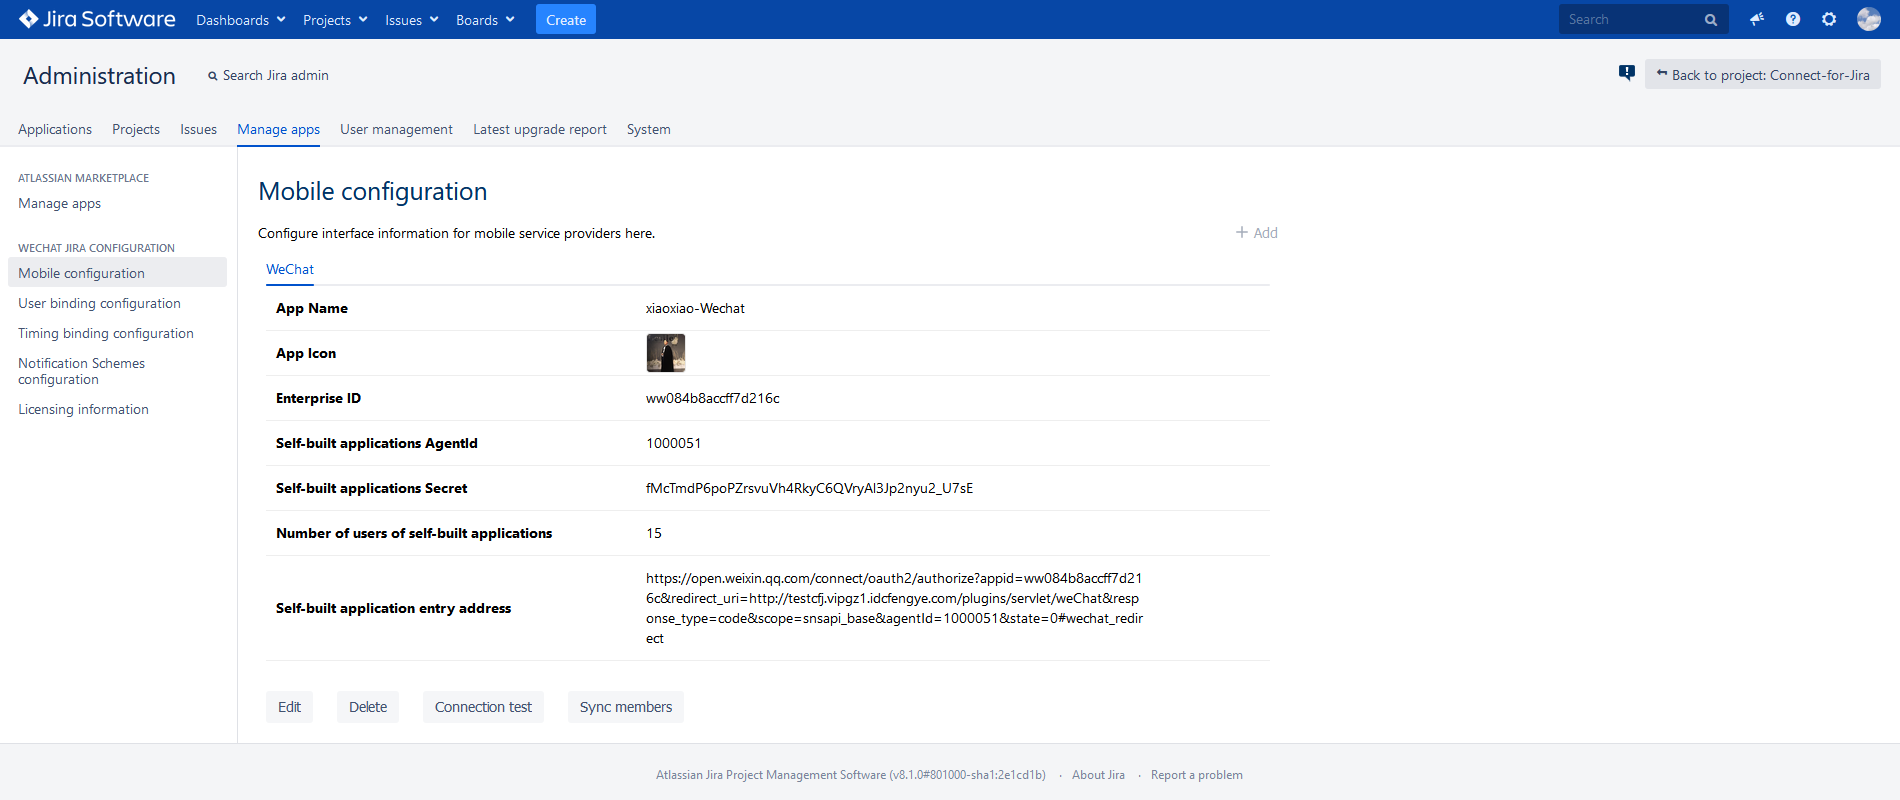The image size is (1900, 800).
Task: Open Search Jira admin
Action: click(x=268, y=75)
